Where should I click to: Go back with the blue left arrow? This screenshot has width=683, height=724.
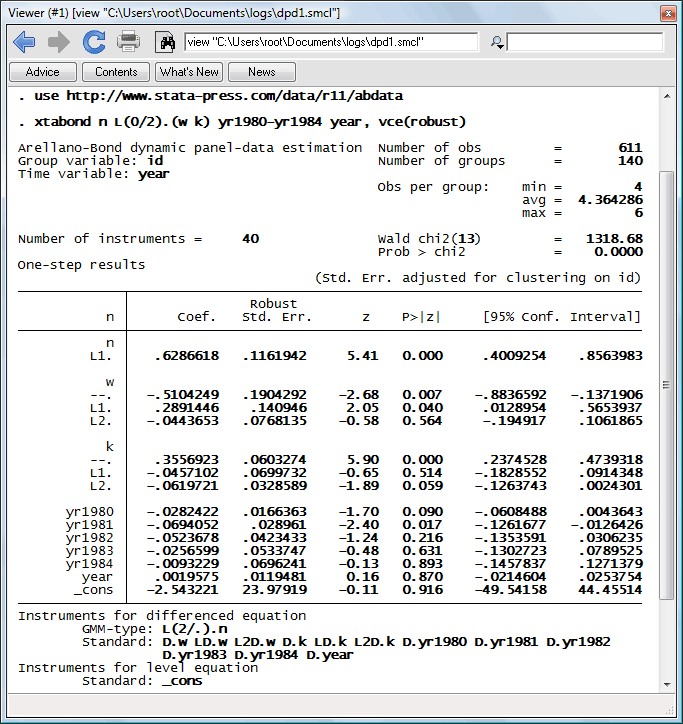click(x=24, y=42)
